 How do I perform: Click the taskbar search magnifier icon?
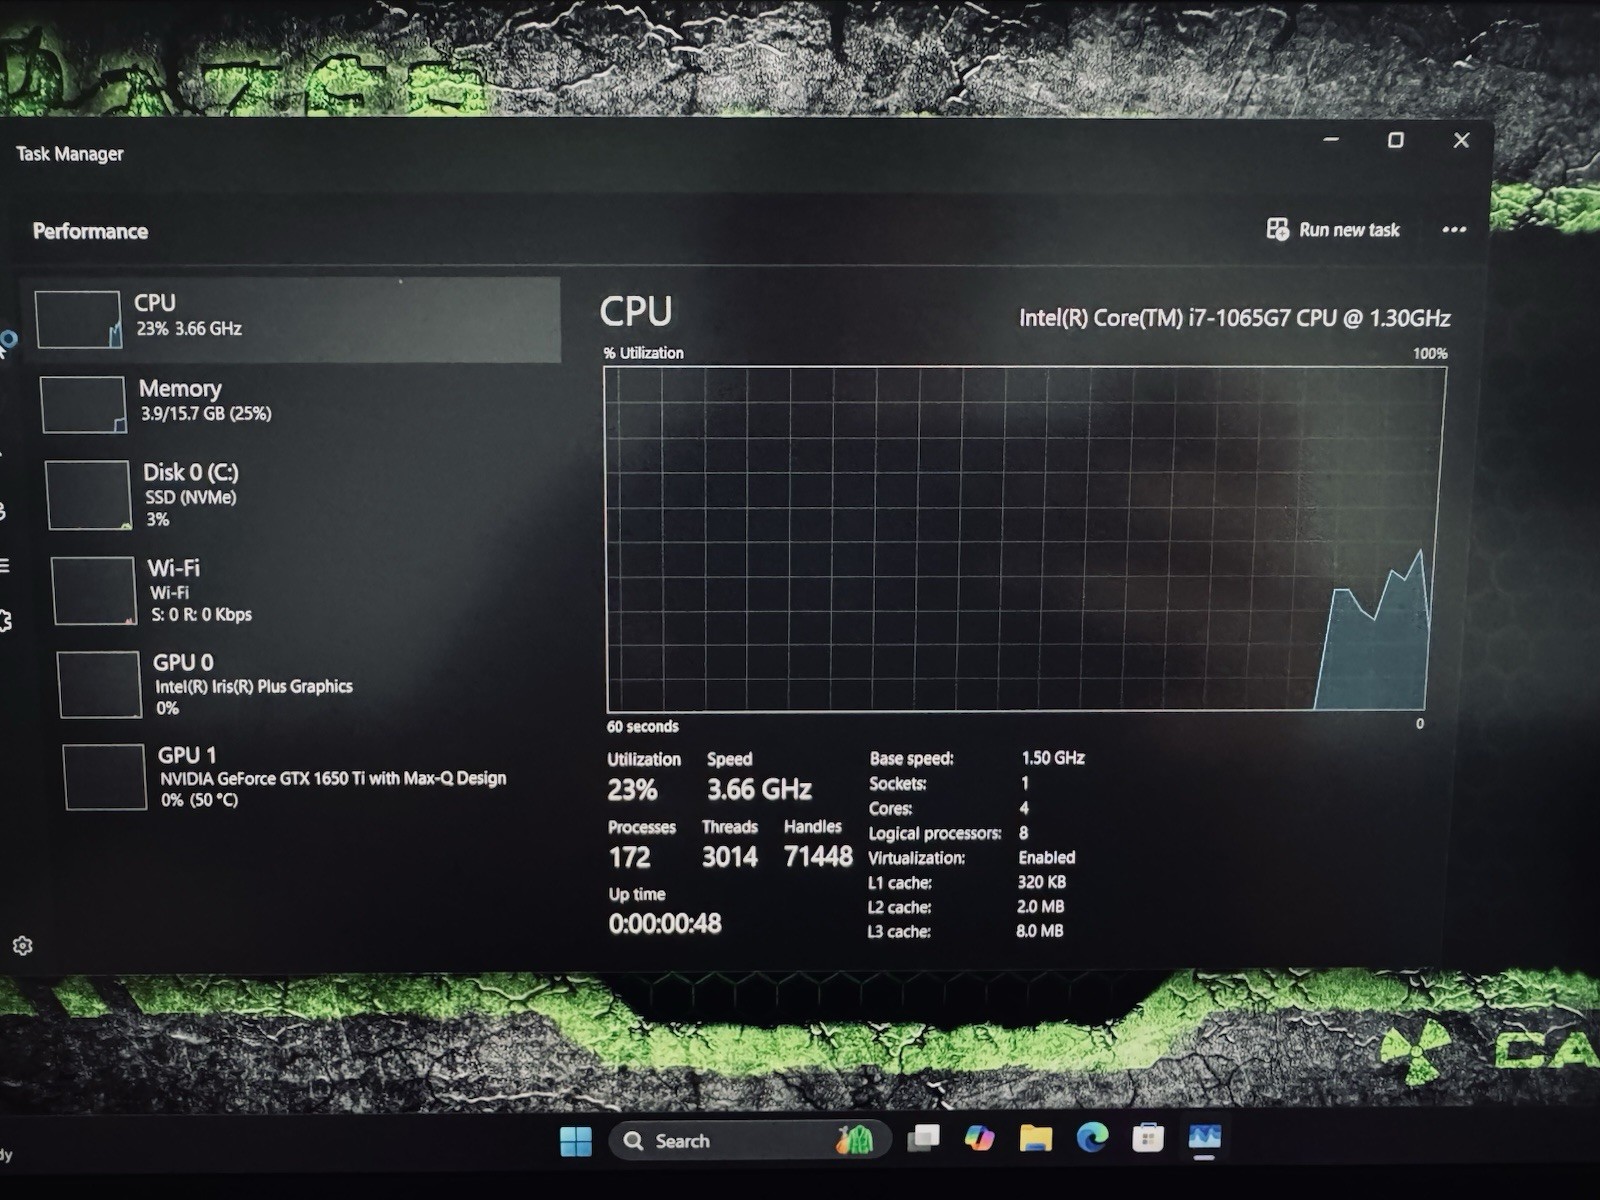tap(633, 1141)
